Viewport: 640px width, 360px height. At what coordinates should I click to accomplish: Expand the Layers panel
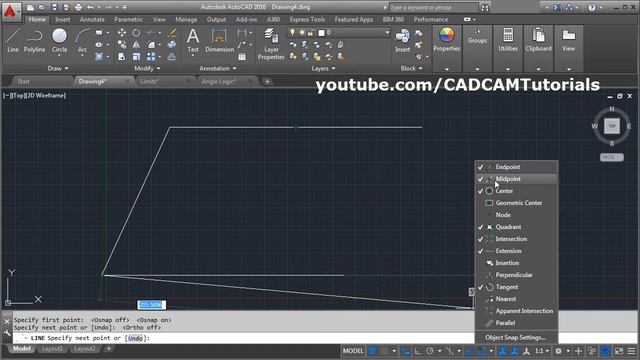click(x=323, y=69)
